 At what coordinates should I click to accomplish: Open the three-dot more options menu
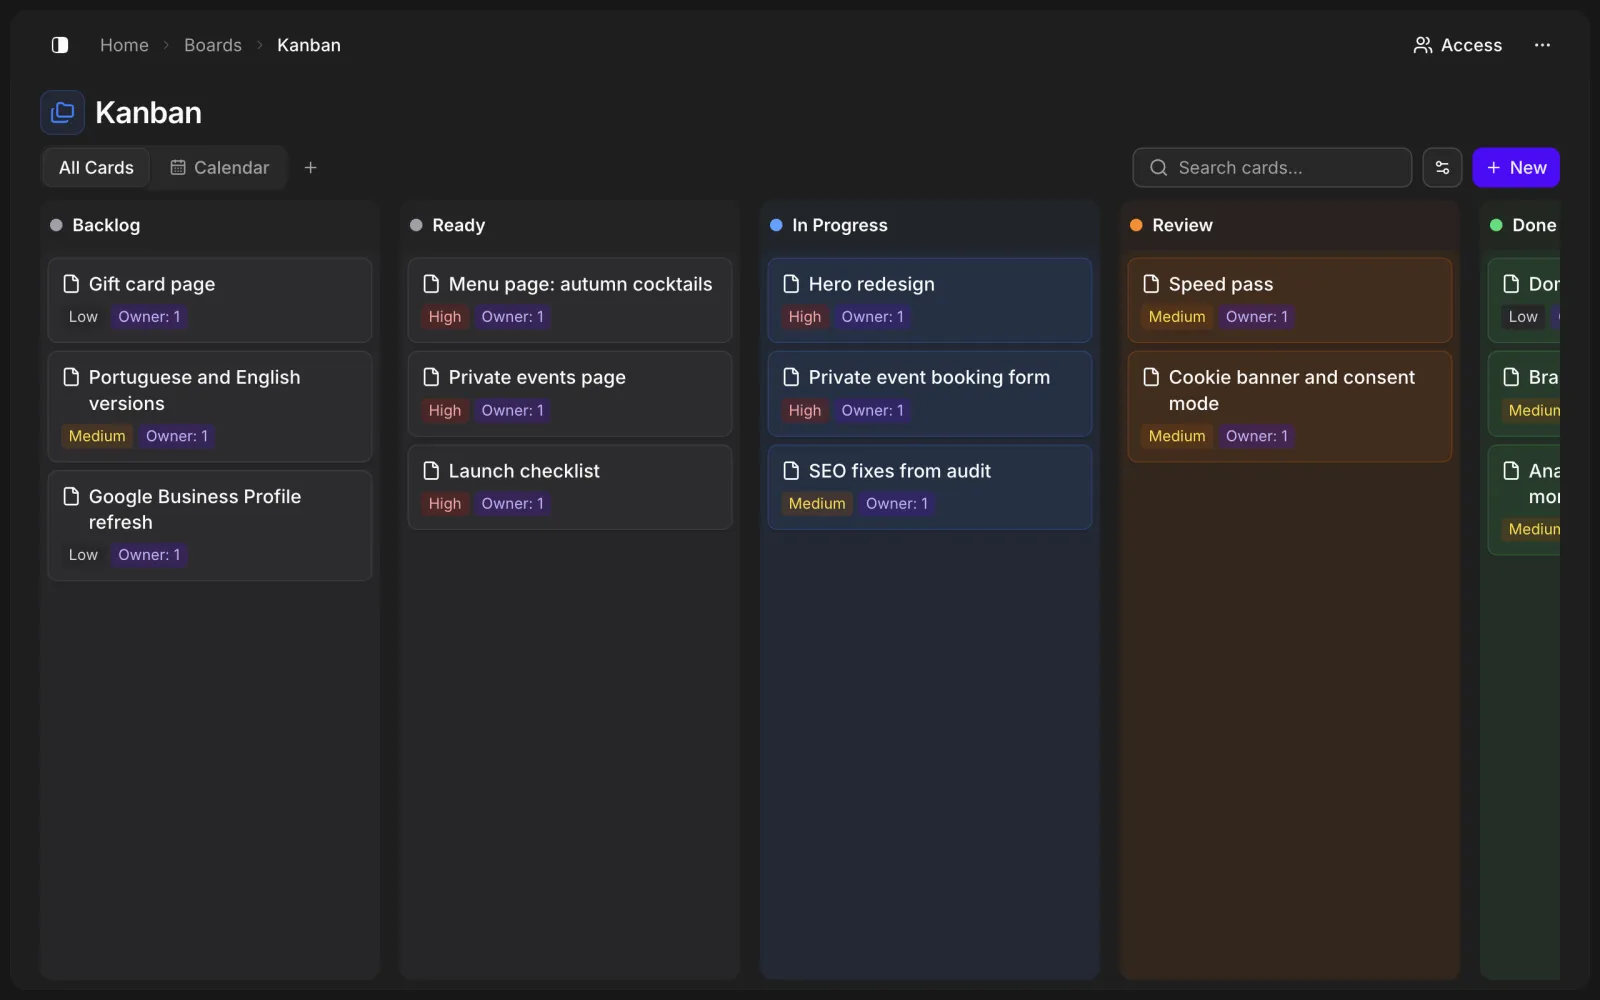coord(1542,45)
